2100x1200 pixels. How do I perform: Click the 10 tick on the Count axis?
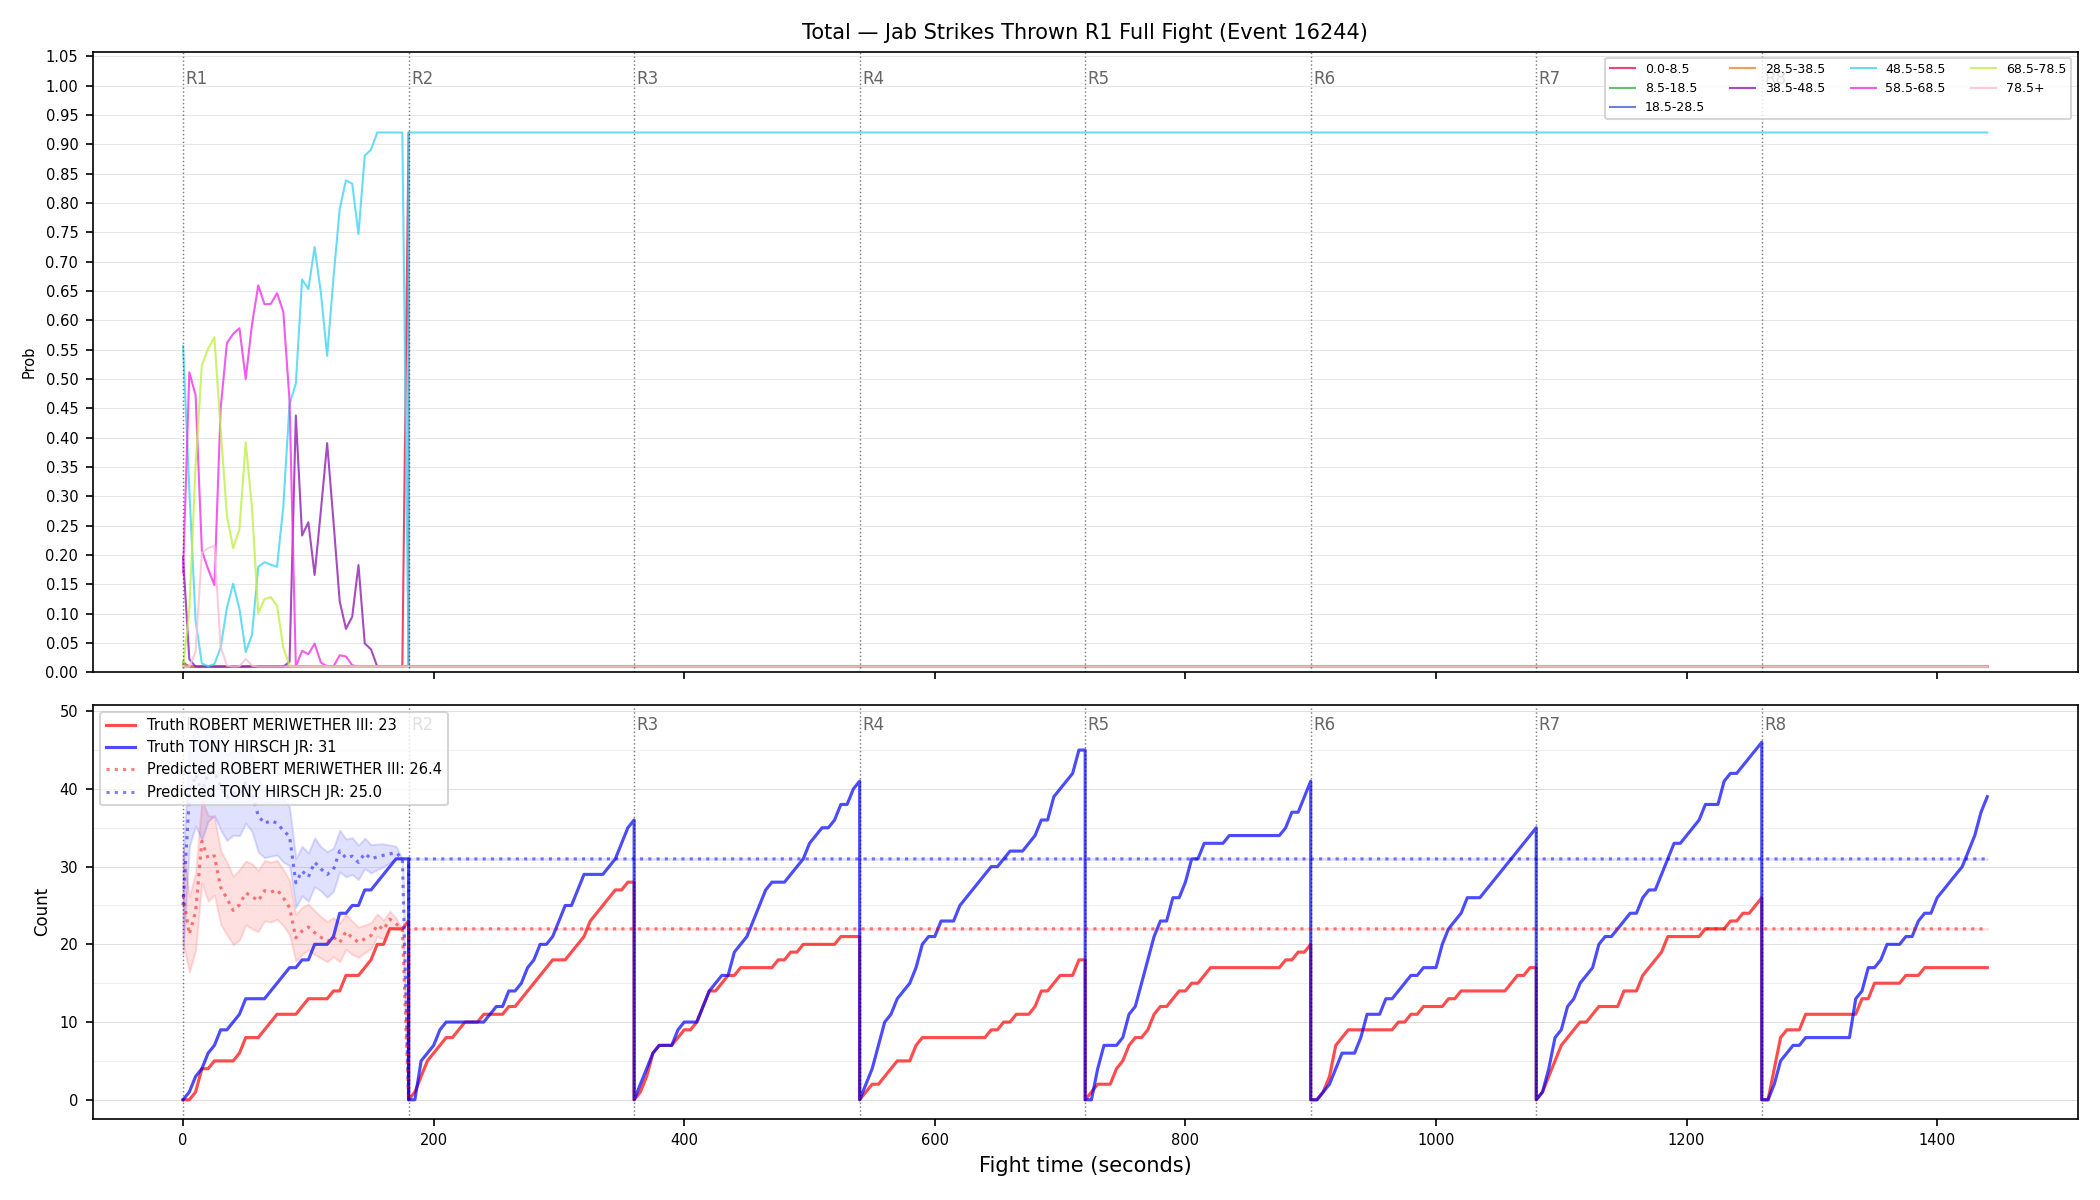coord(69,1023)
